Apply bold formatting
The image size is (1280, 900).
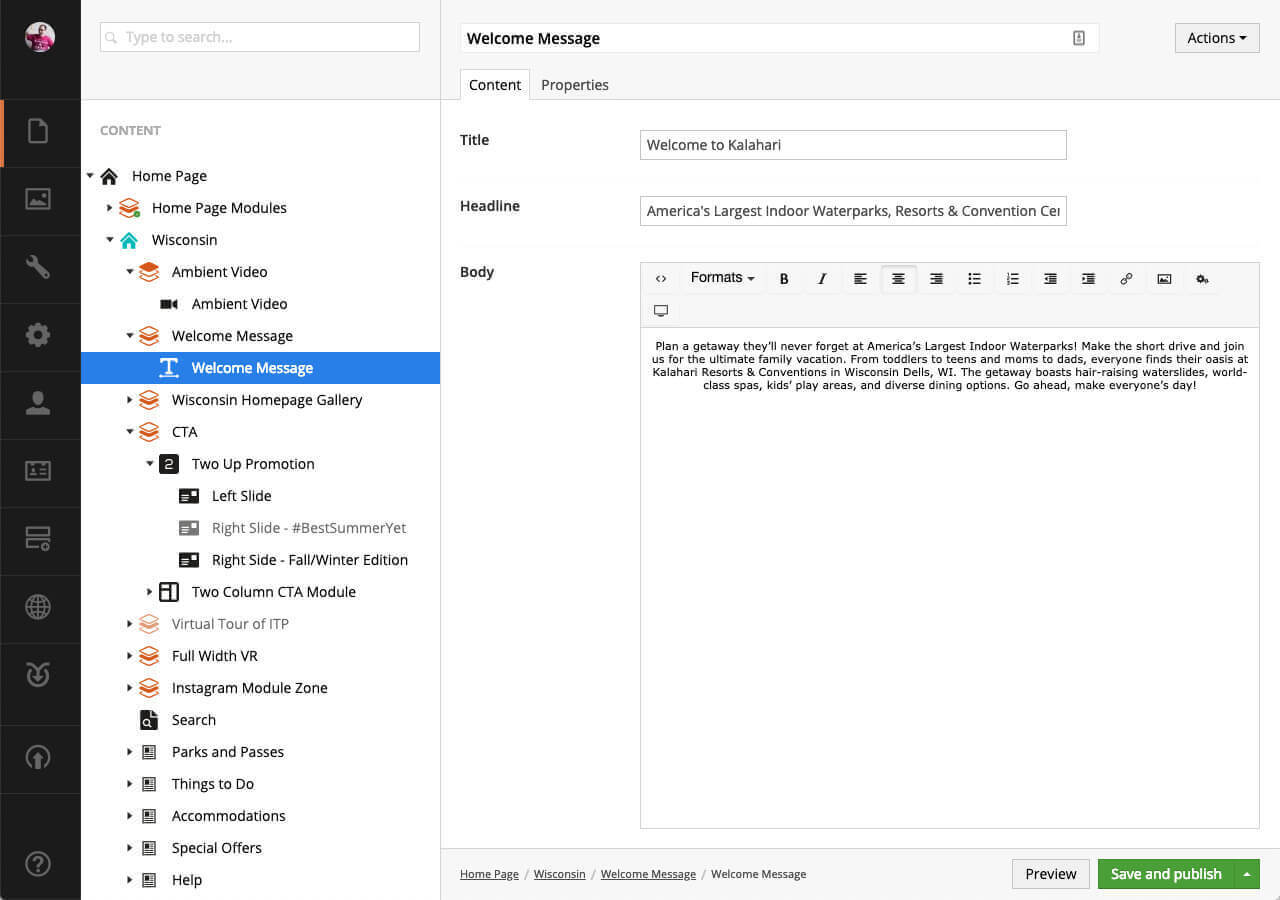coord(784,279)
